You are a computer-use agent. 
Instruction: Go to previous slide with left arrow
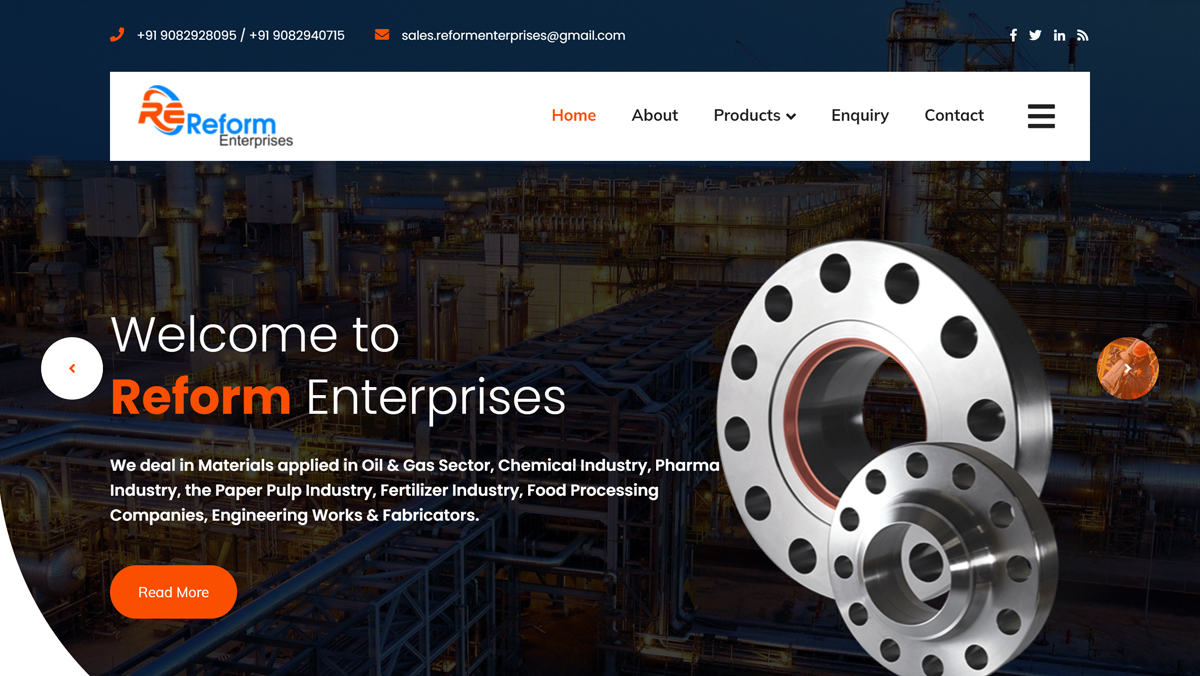tap(72, 369)
